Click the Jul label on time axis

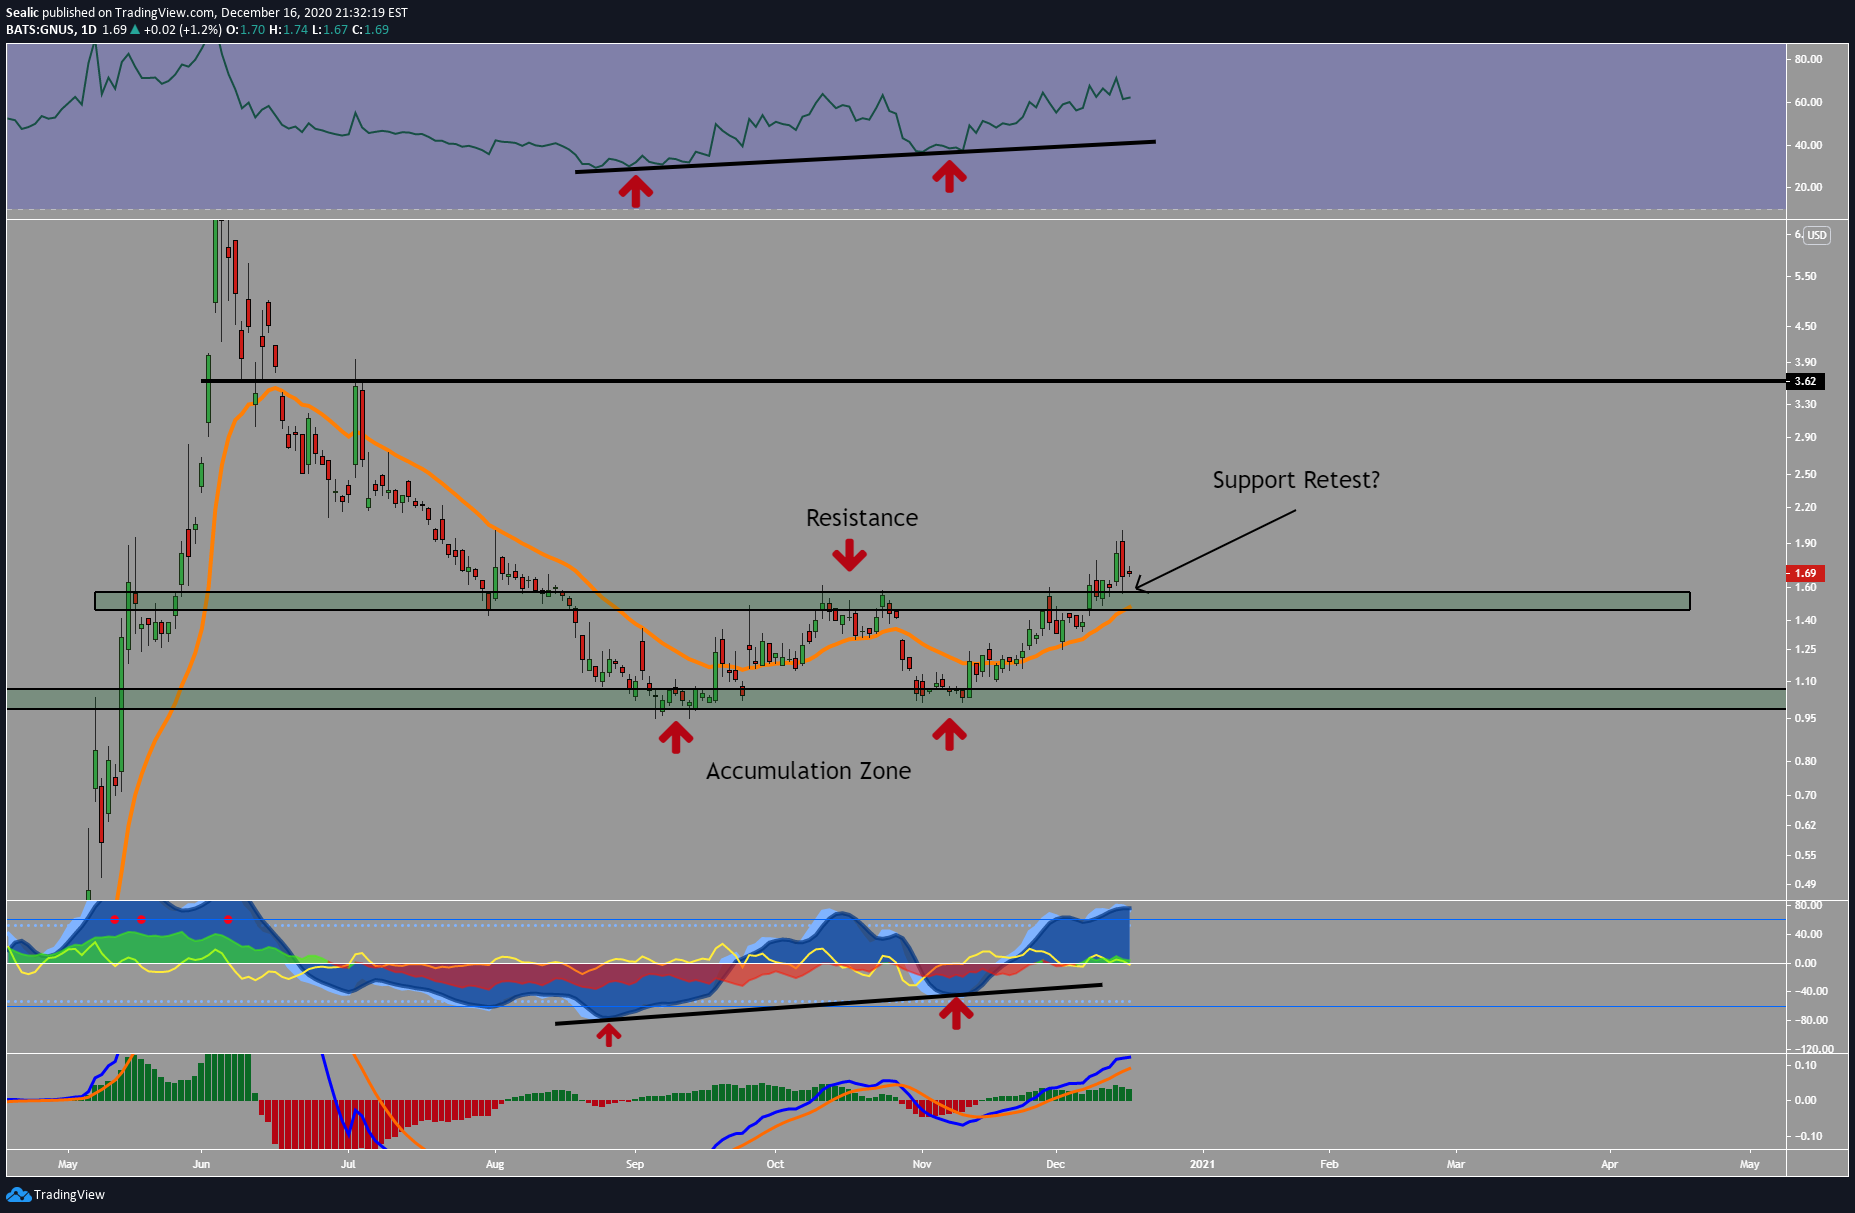(348, 1164)
